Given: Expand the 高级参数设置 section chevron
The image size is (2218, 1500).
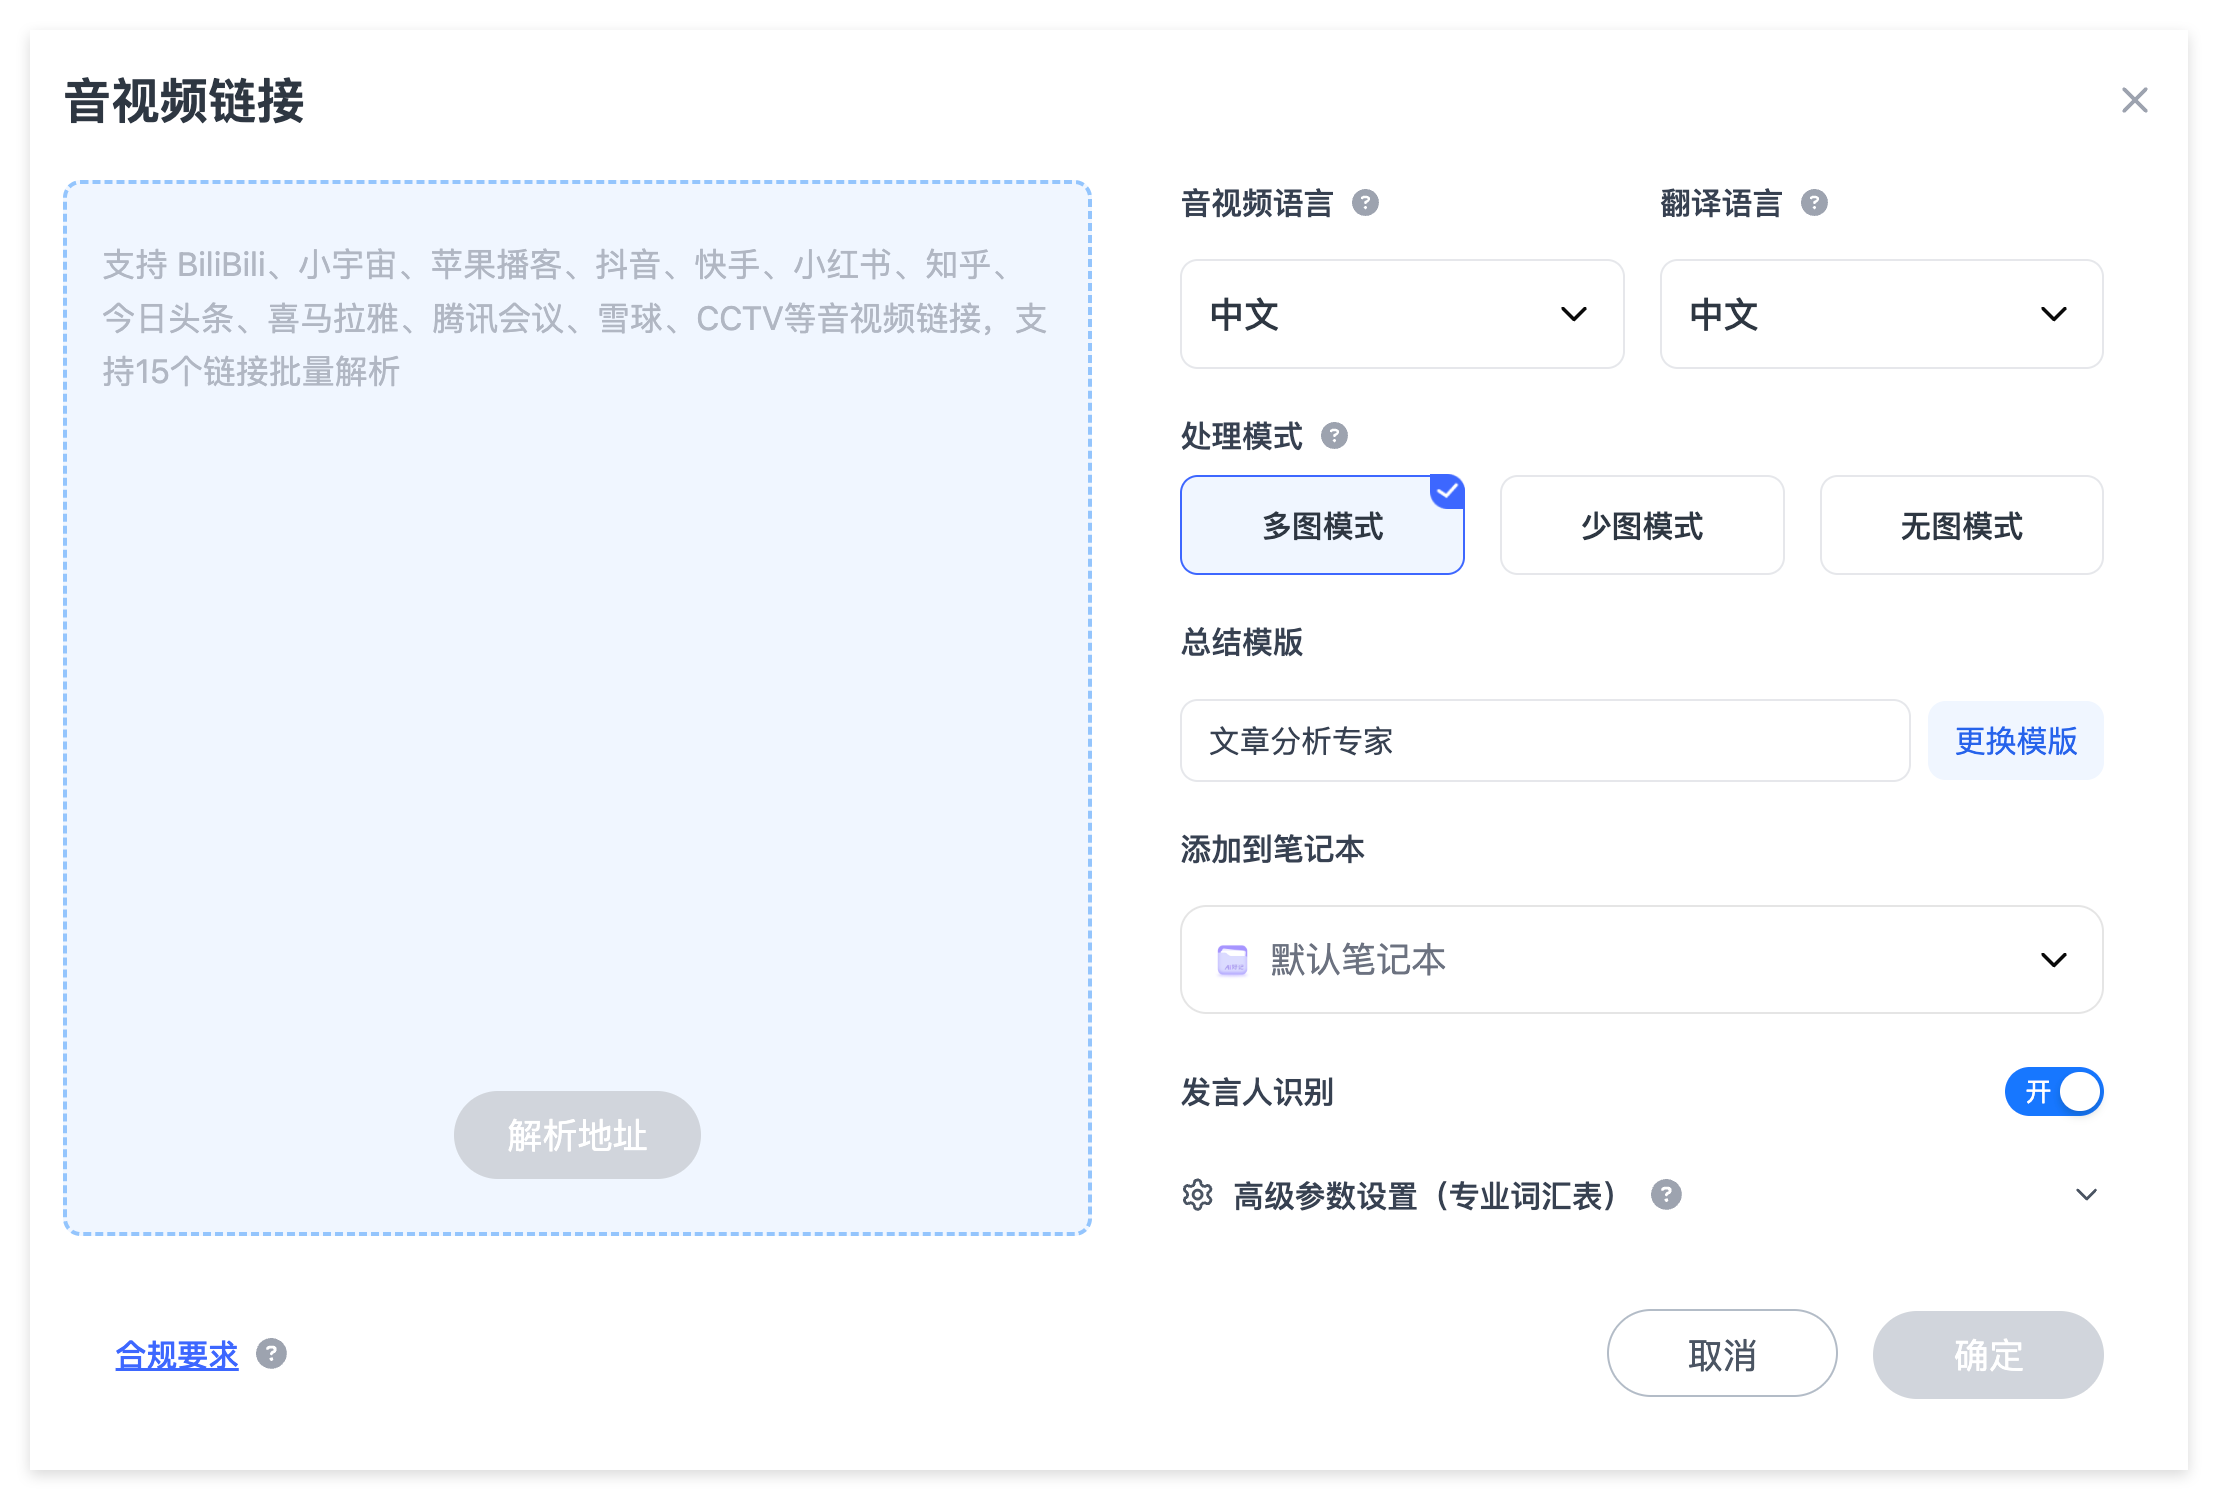Looking at the screenshot, I should 2086,1195.
